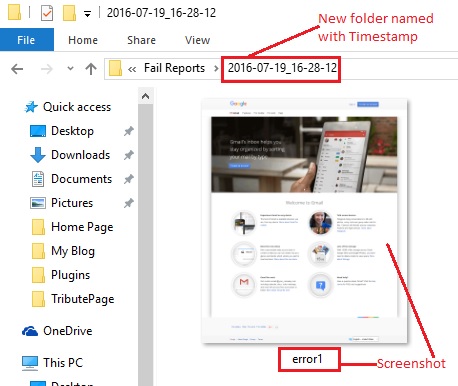
Task: Click the New folder icon in quick access toolbar
Action: [69, 13]
